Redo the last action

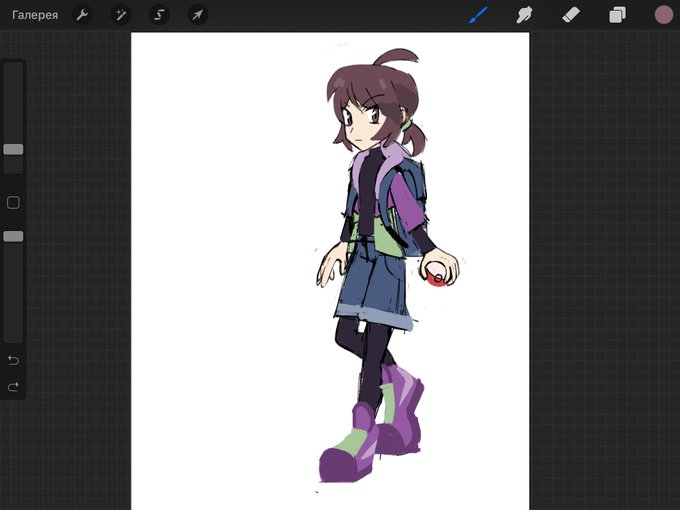[13, 386]
